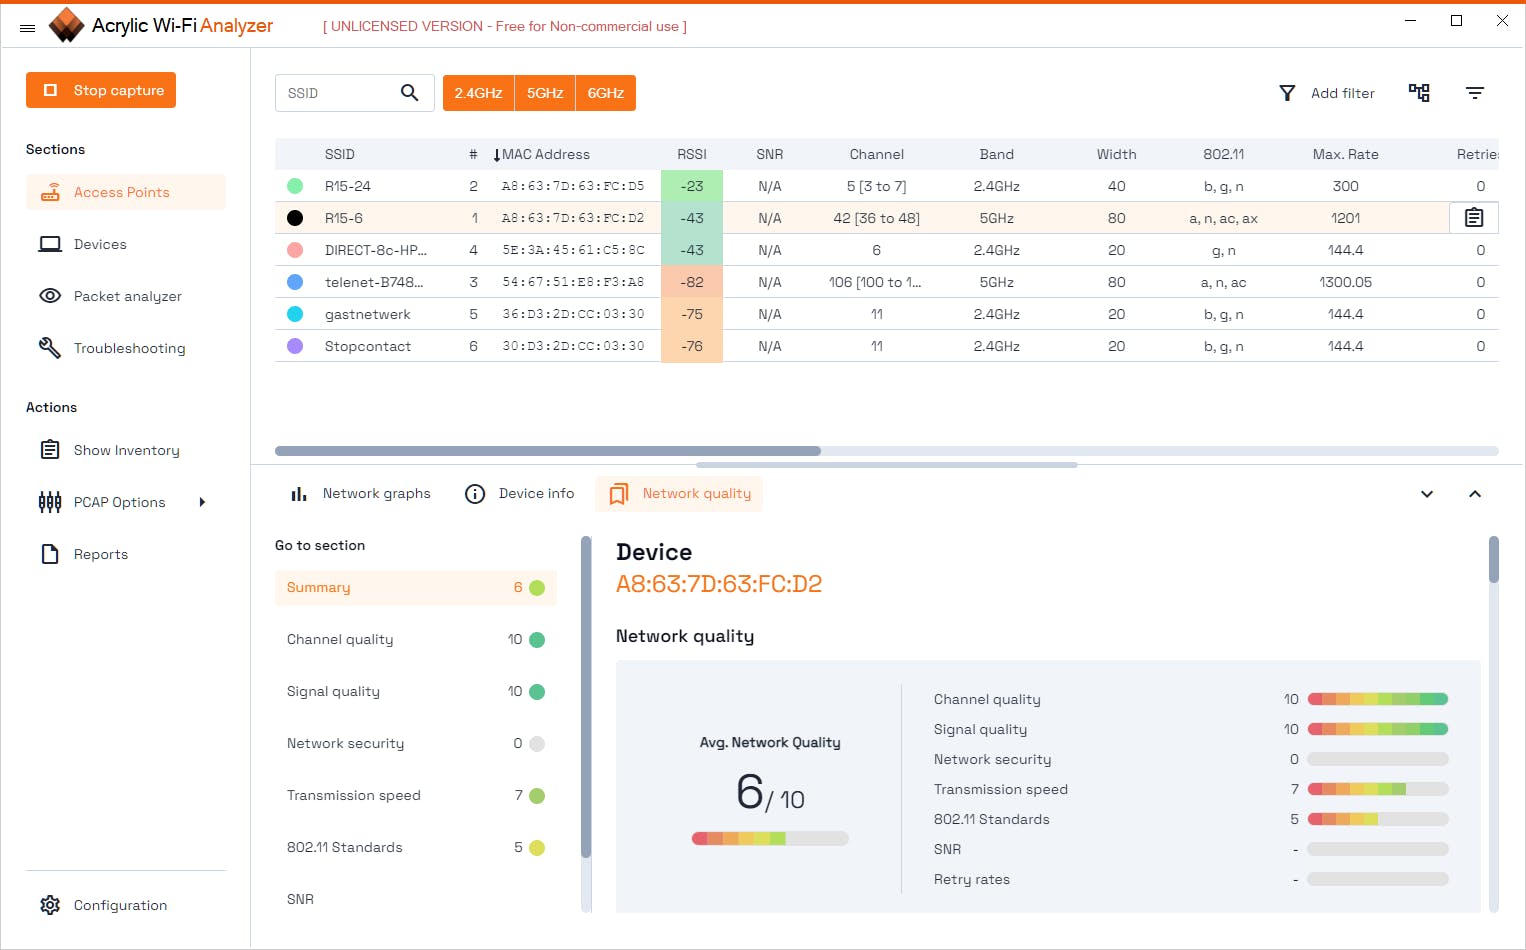Viewport: 1526px width, 950px height.
Task: Click the SSID search magnifier icon
Action: [x=409, y=93]
